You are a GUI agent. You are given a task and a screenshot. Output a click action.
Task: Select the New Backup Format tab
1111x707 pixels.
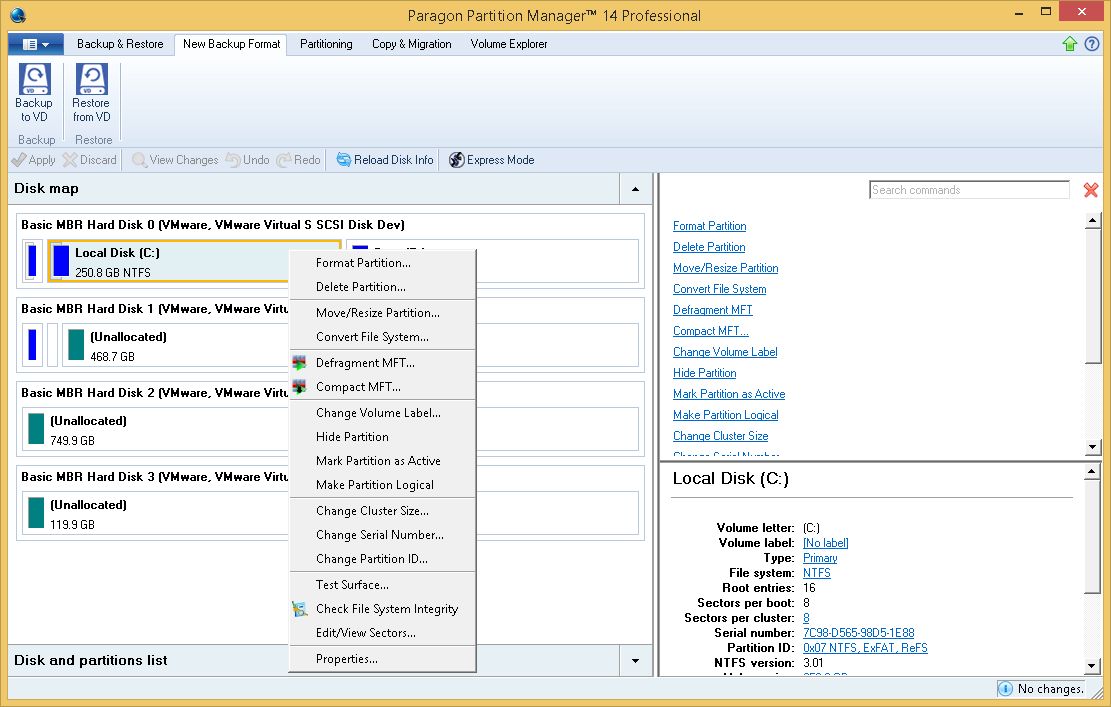(231, 44)
